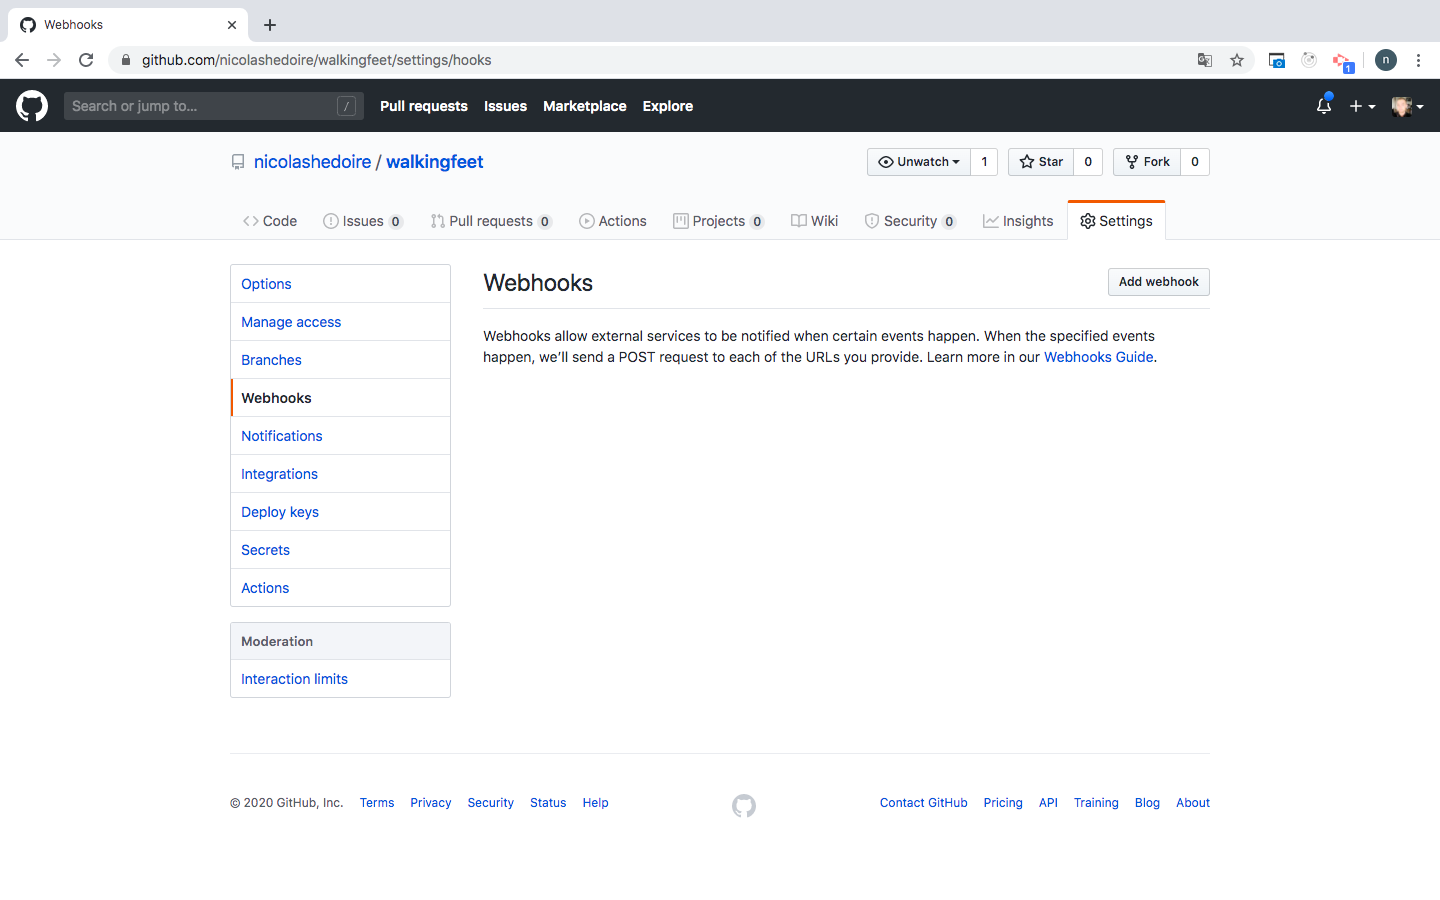1440x900 pixels.
Task: Switch to the Insights tab
Action: click(x=1018, y=221)
